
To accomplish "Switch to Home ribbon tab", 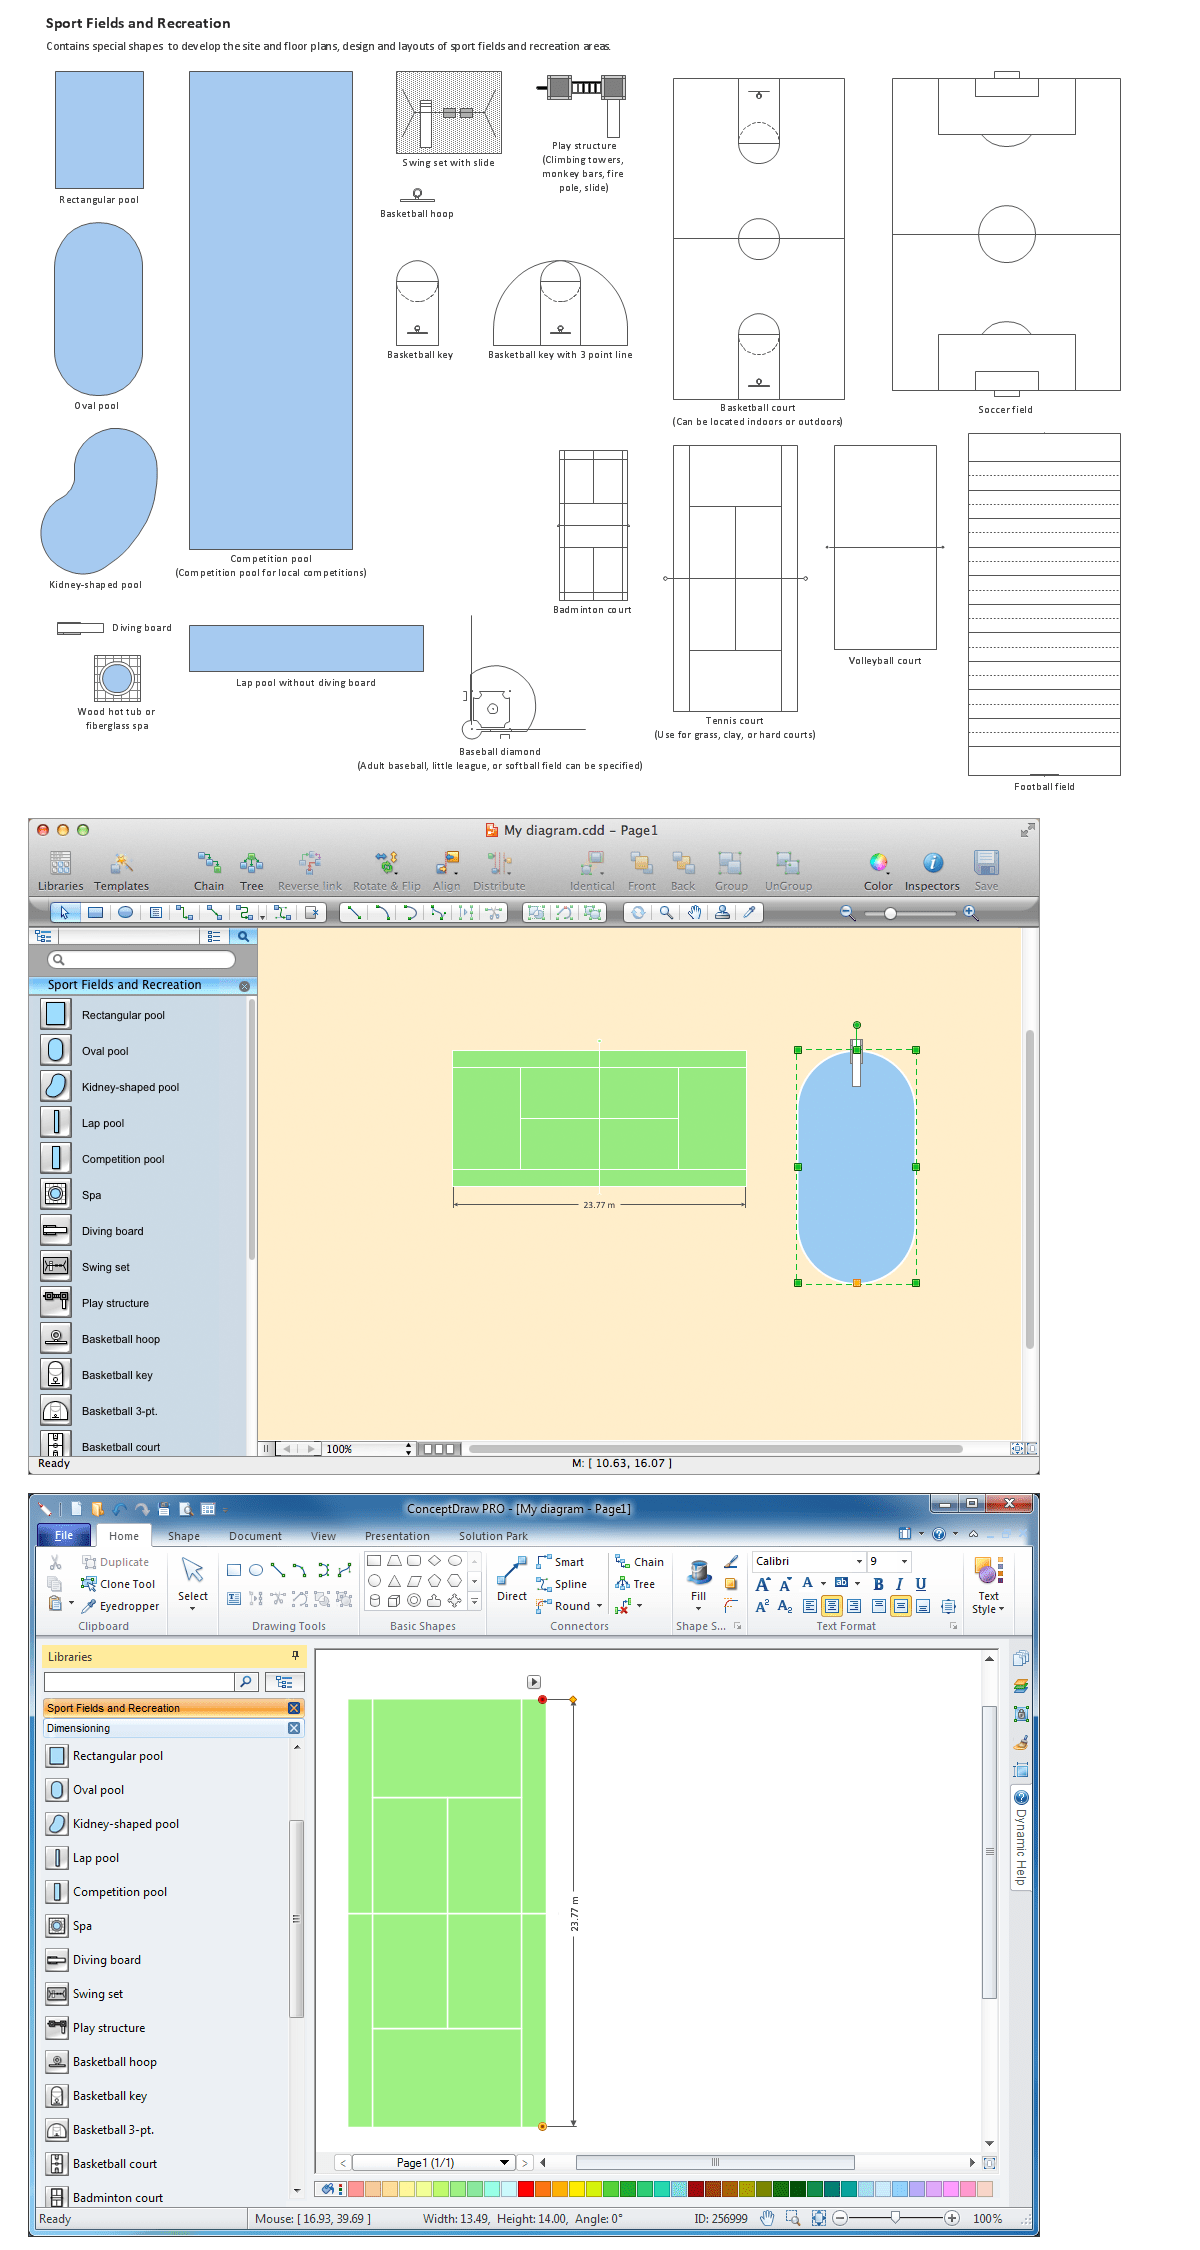I will coord(124,1536).
